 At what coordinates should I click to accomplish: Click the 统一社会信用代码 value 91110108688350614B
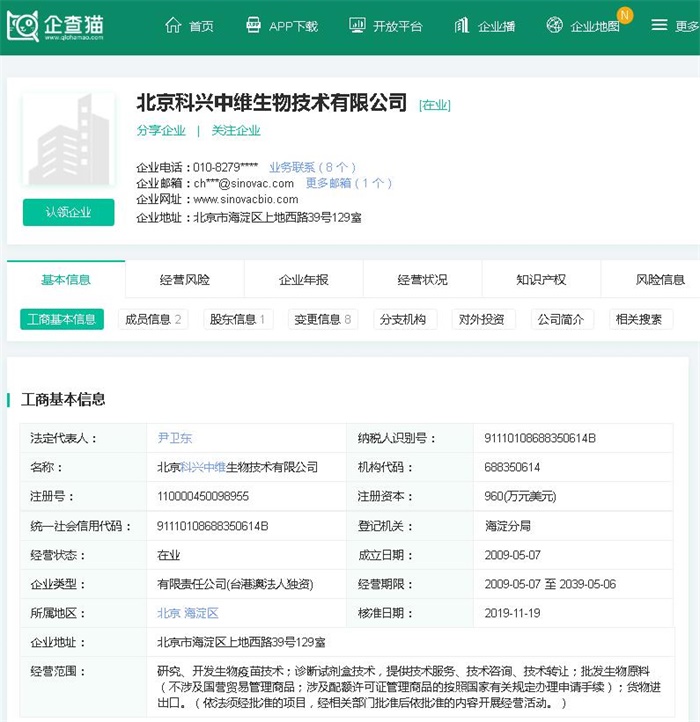(x=212, y=525)
